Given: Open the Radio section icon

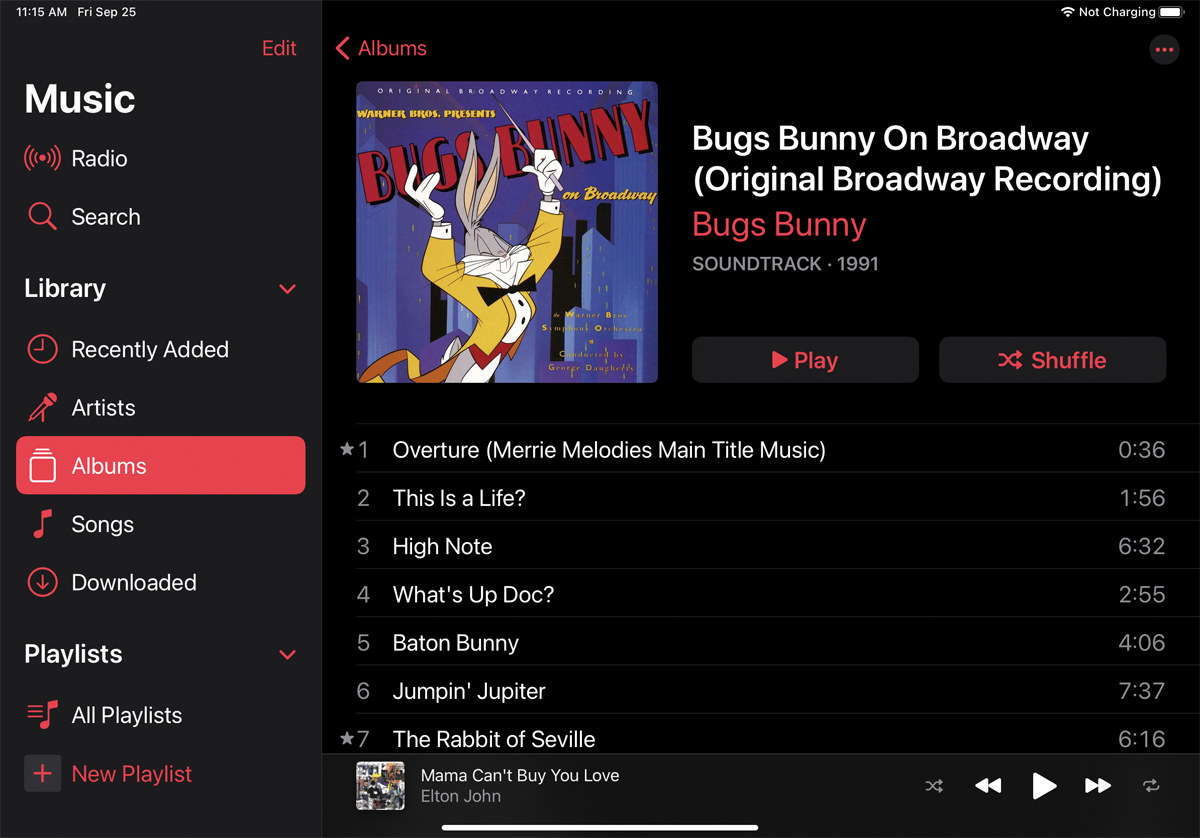Looking at the screenshot, I should (x=42, y=158).
